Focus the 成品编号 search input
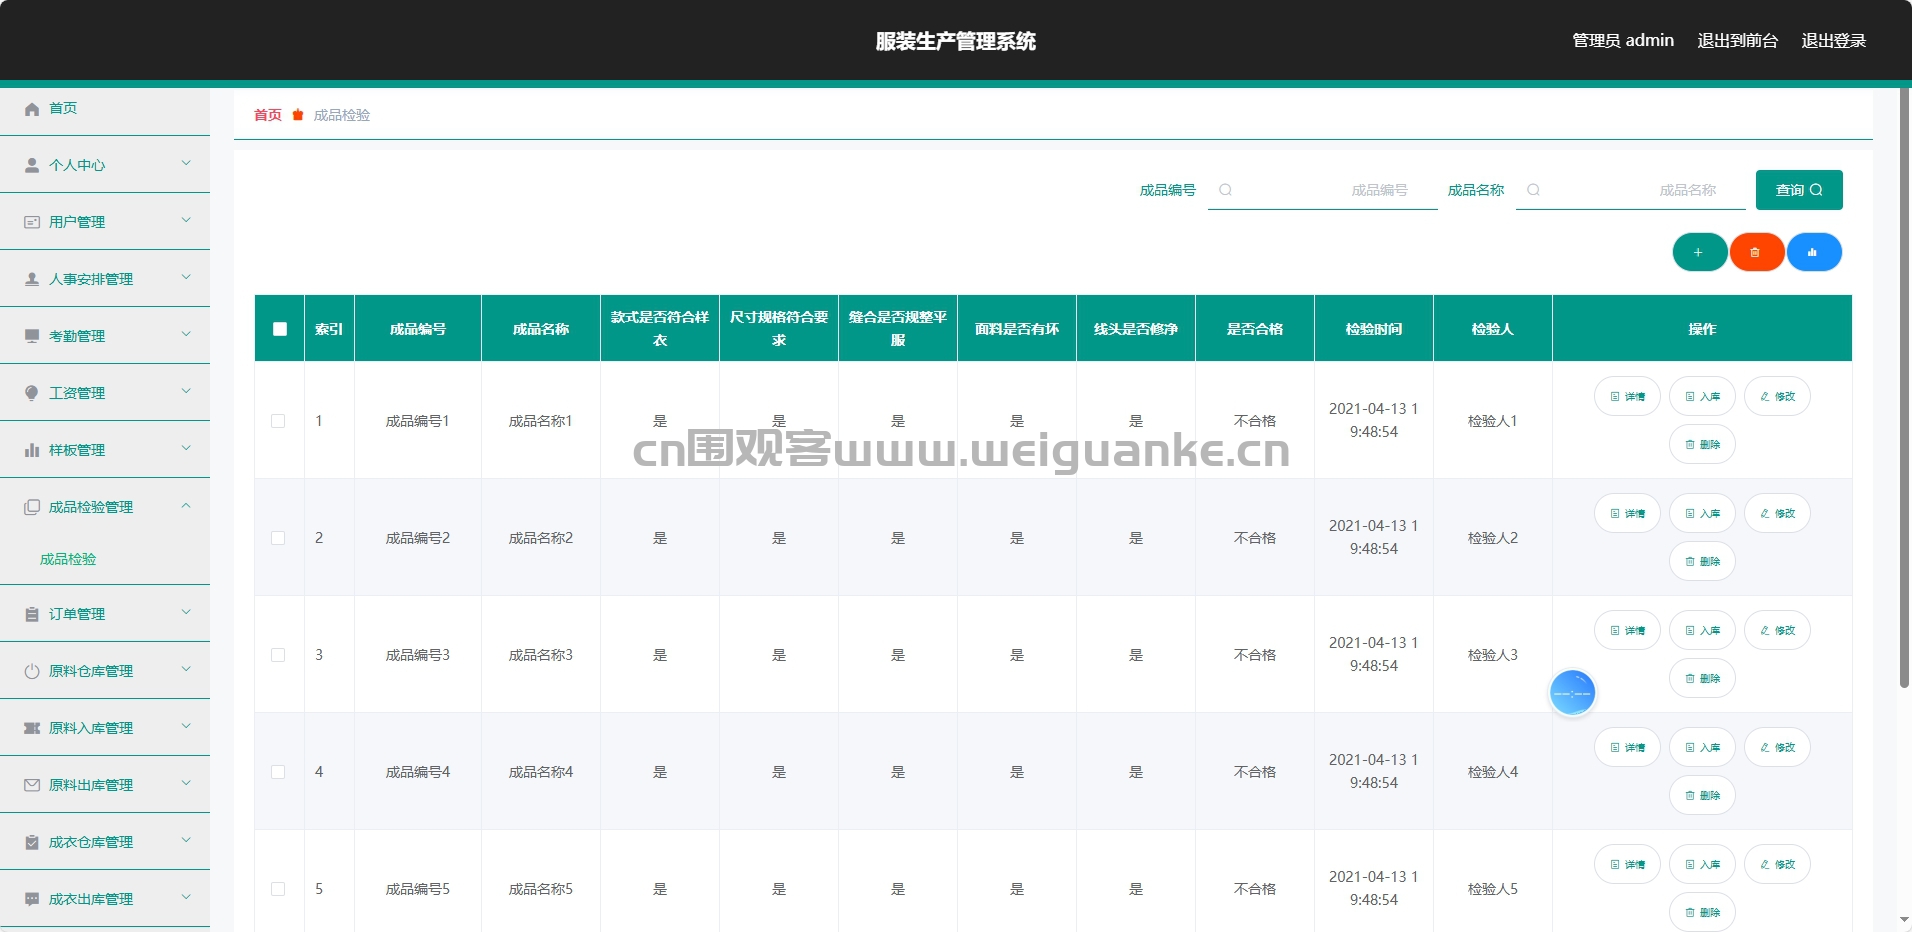The height and width of the screenshot is (932, 1912). click(x=1323, y=190)
